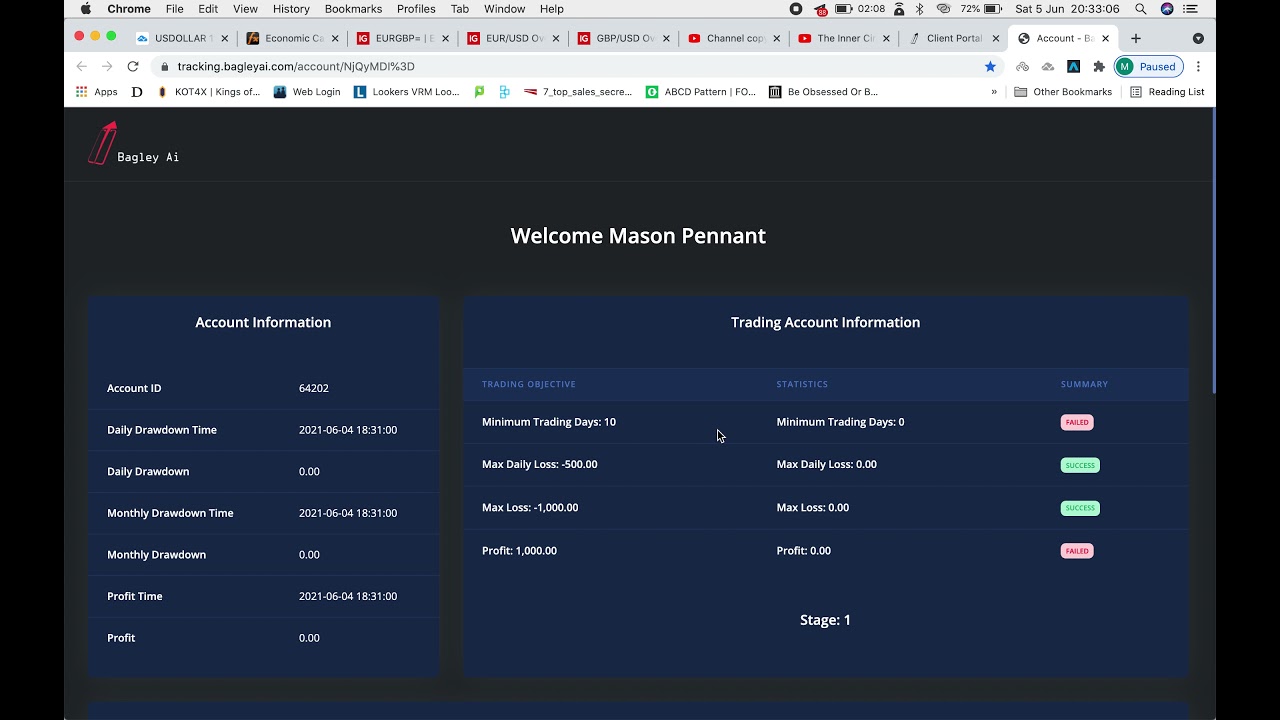Viewport: 1280px width, 720px height.
Task: Close the Account tab
Action: pyautogui.click(x=1105, y=38)
